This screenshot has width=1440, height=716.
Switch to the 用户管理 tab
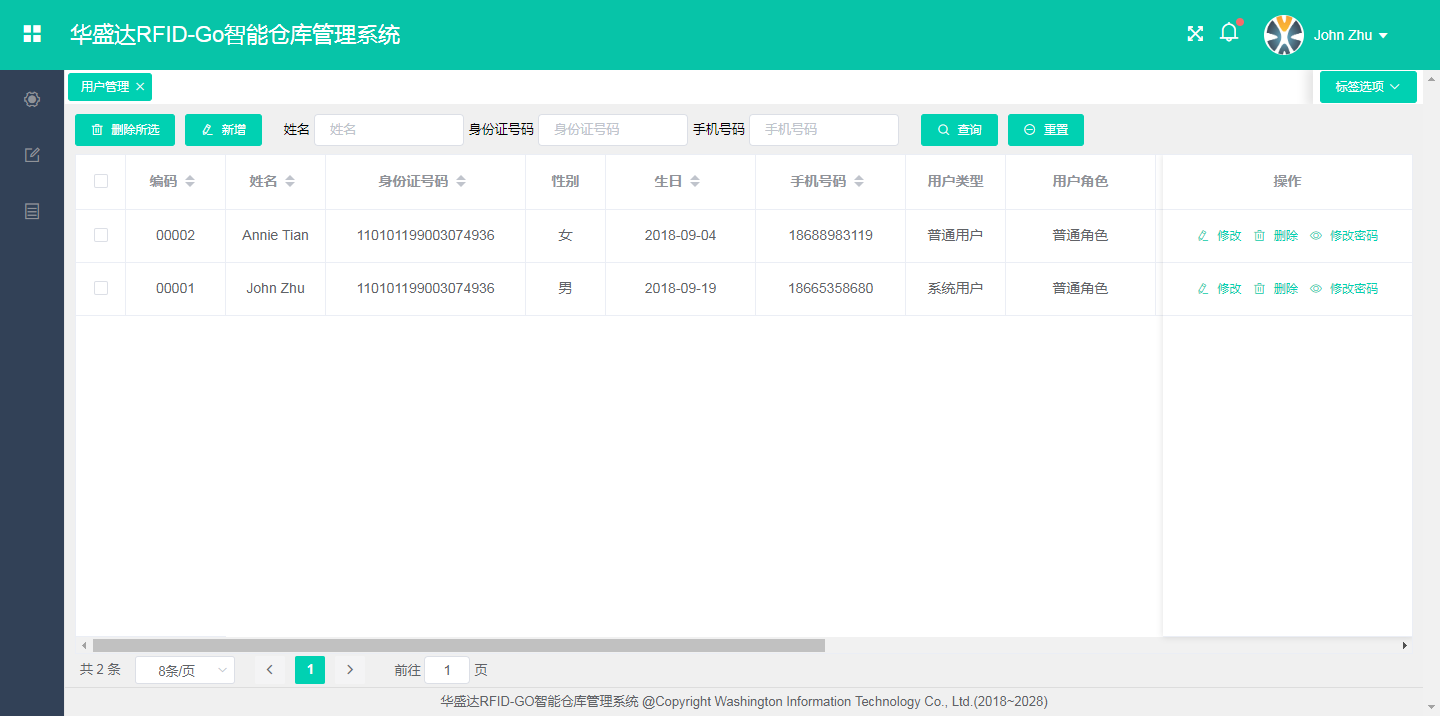(x=105, y=87)
